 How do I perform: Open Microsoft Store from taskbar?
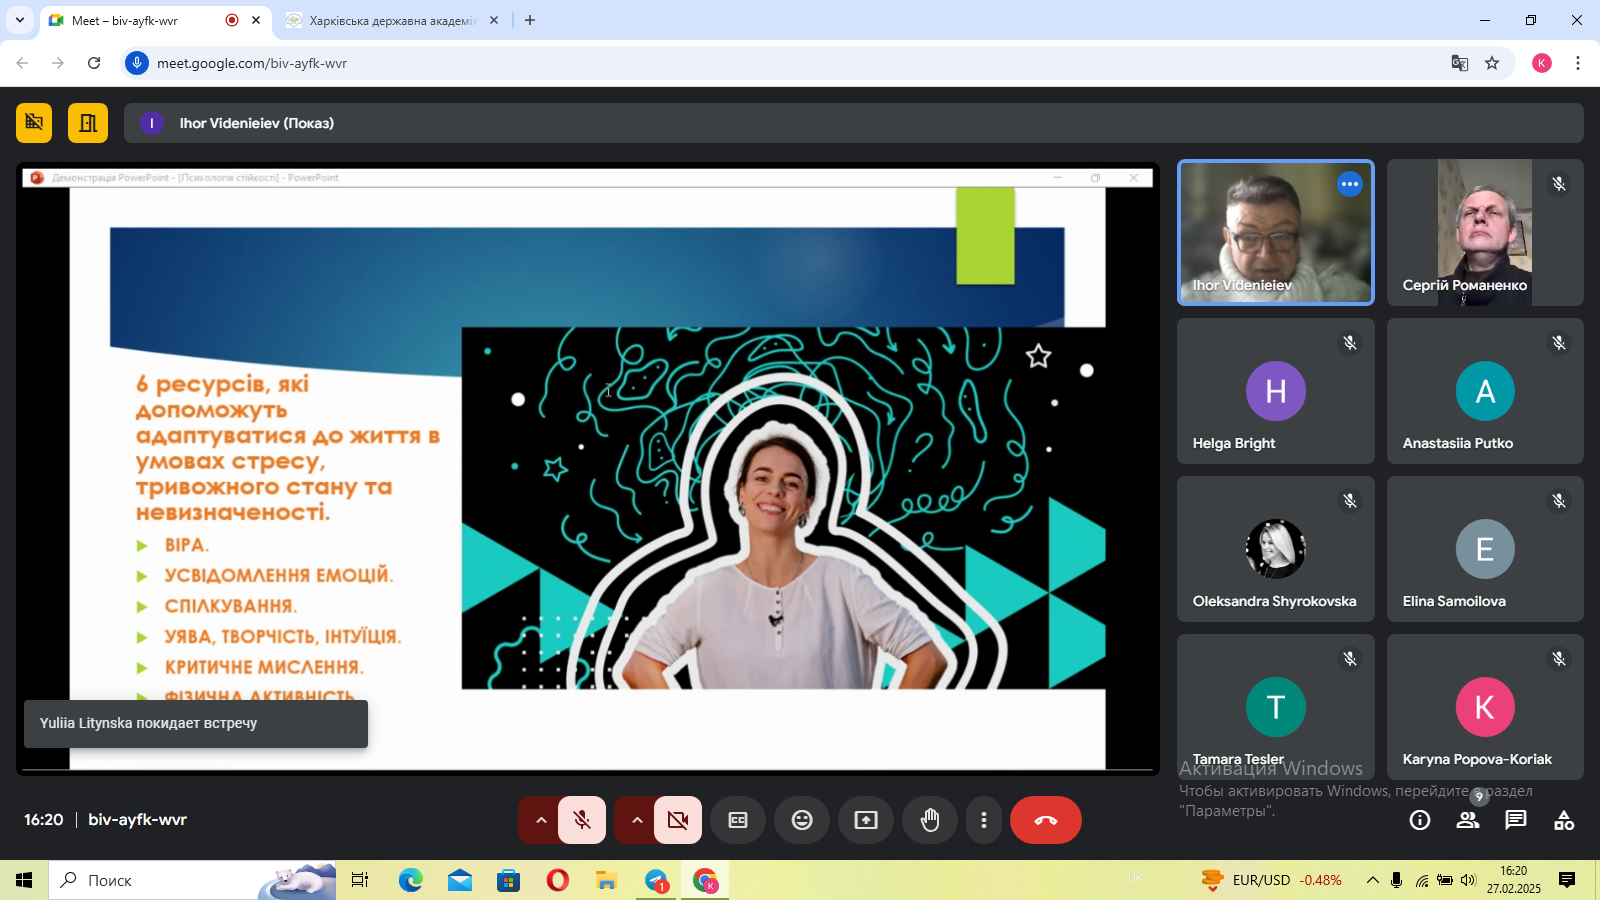pos(509,880)
